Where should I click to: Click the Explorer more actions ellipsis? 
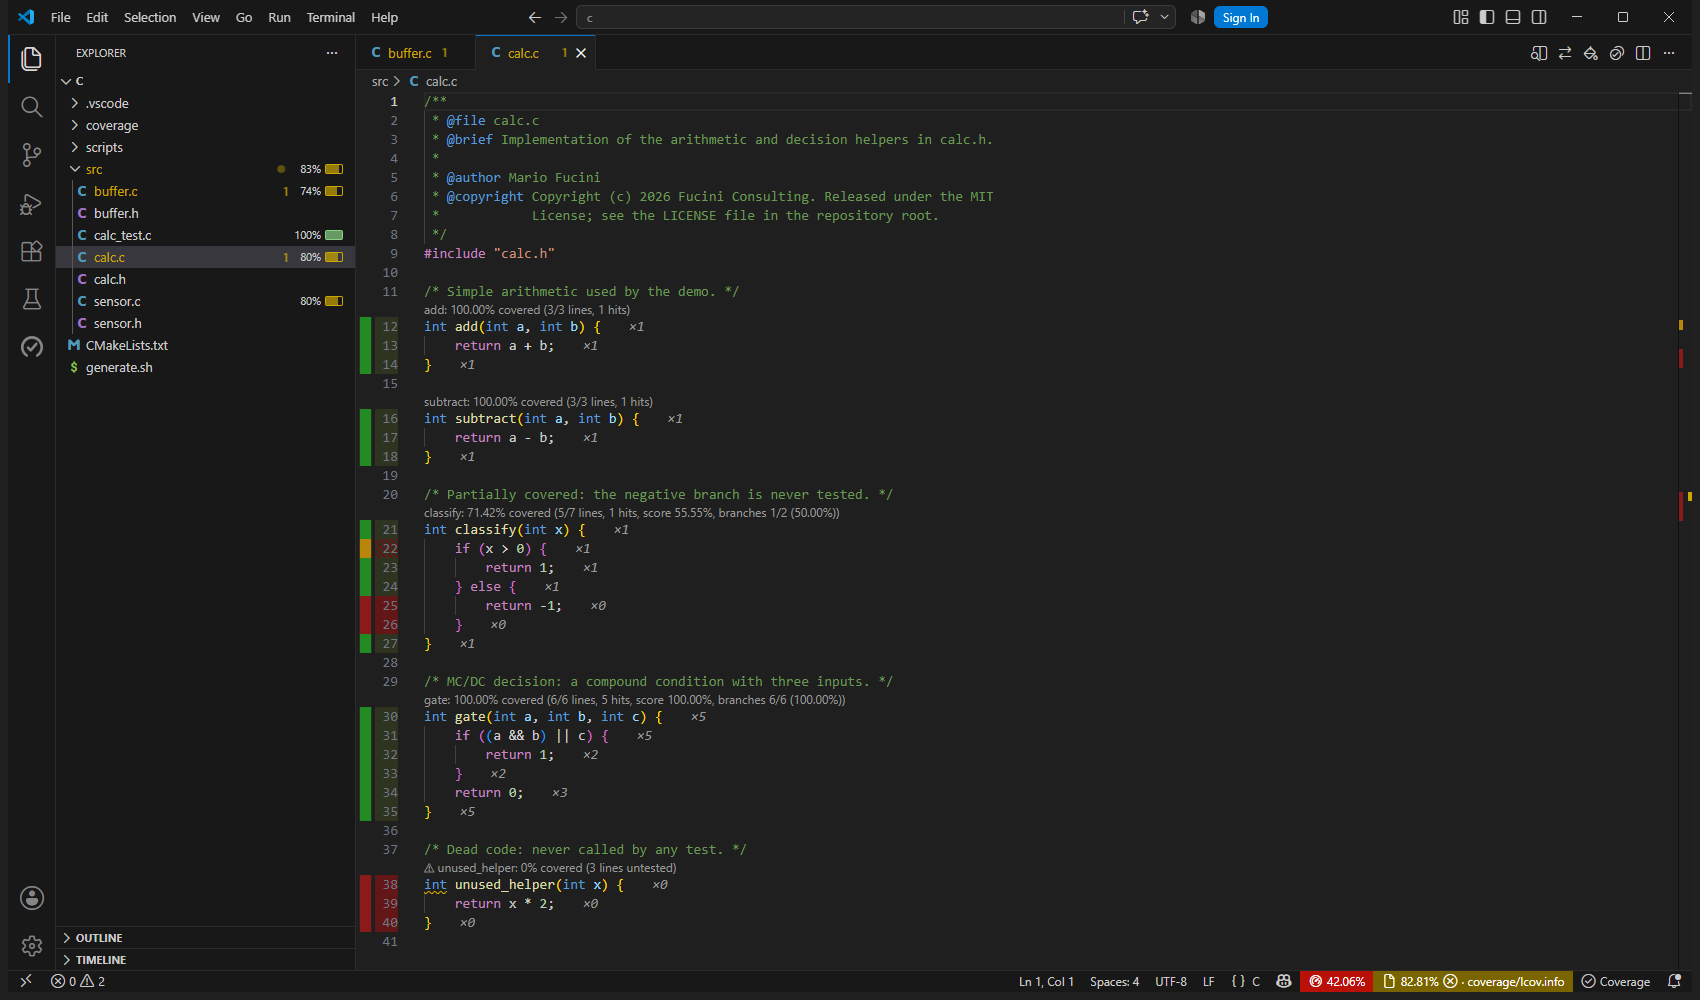(x=332, y=53)
